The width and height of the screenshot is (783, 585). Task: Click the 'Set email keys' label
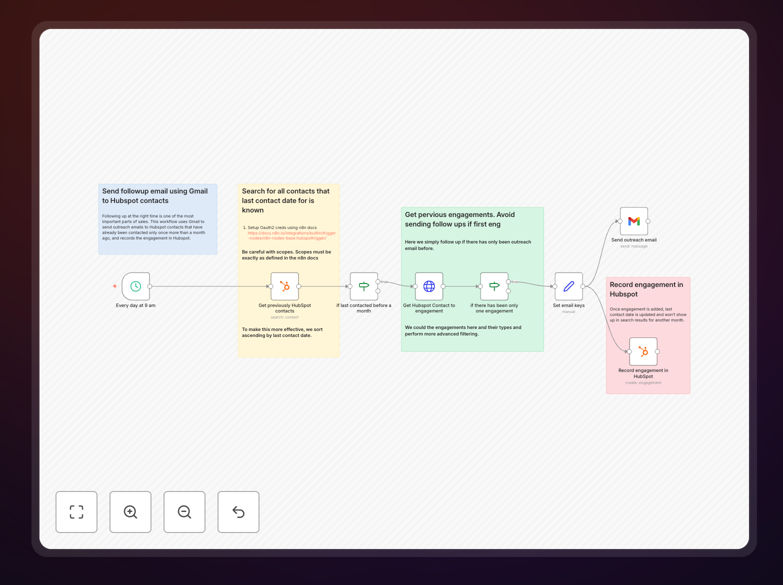[x=569, y=305]
